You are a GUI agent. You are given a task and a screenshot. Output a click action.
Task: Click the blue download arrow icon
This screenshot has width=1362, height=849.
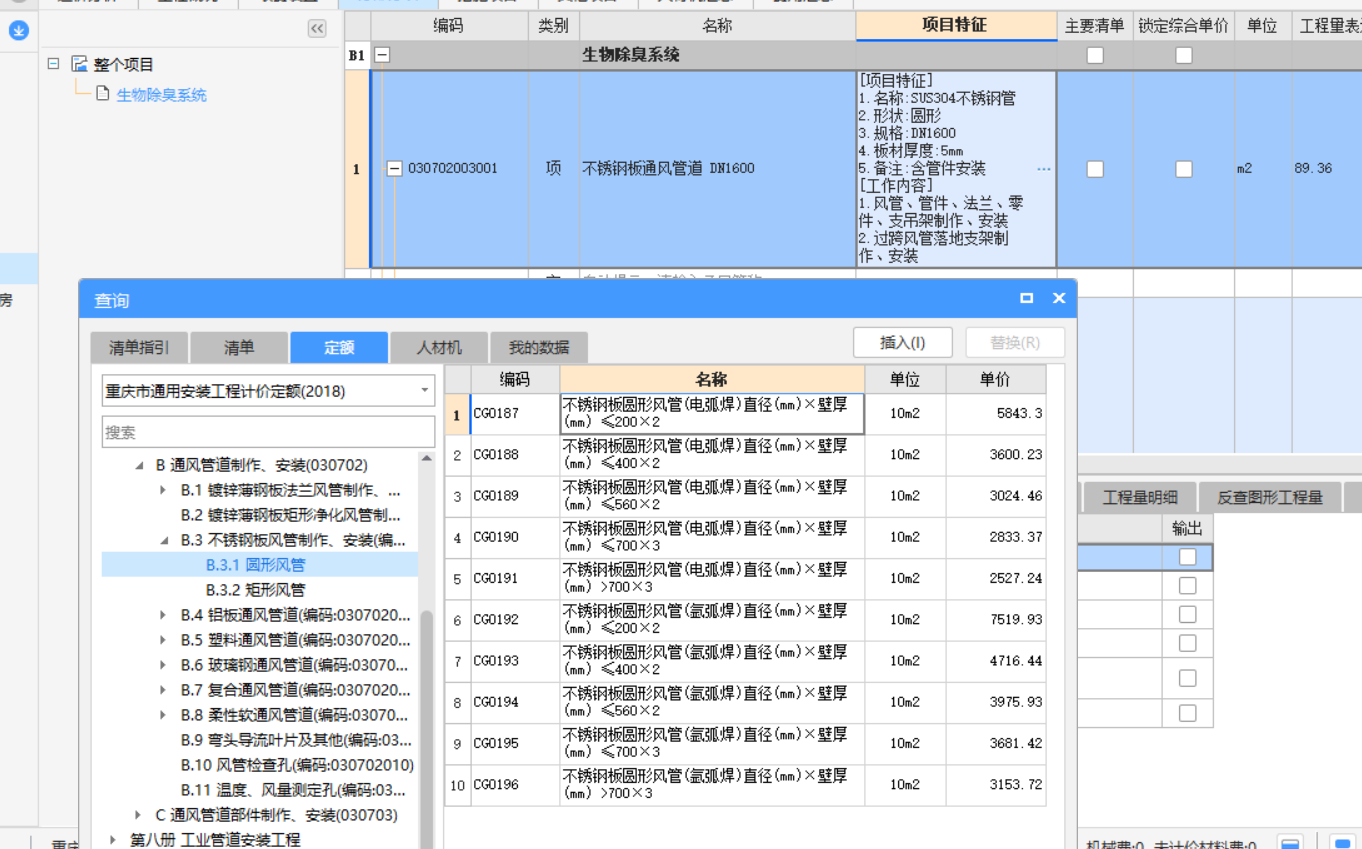click(18, 31)
